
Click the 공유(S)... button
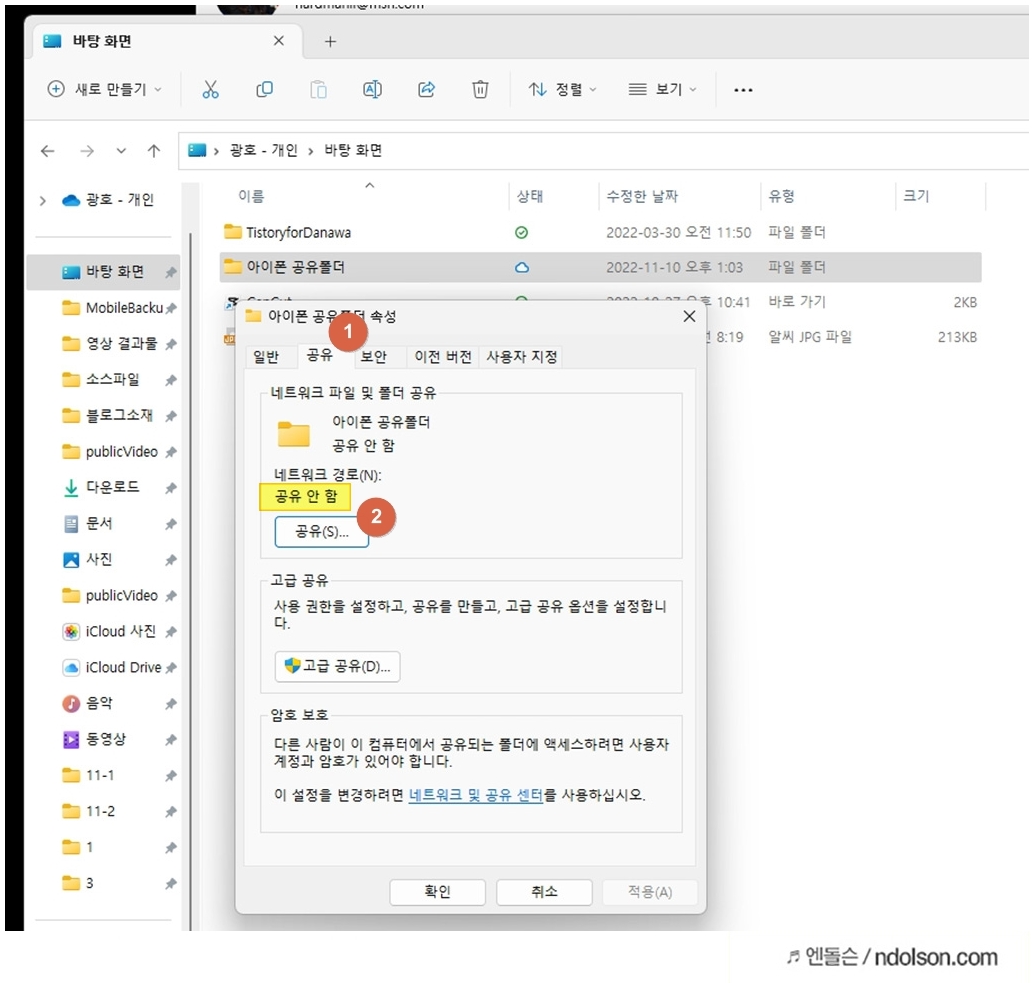[x=322, y=531]
